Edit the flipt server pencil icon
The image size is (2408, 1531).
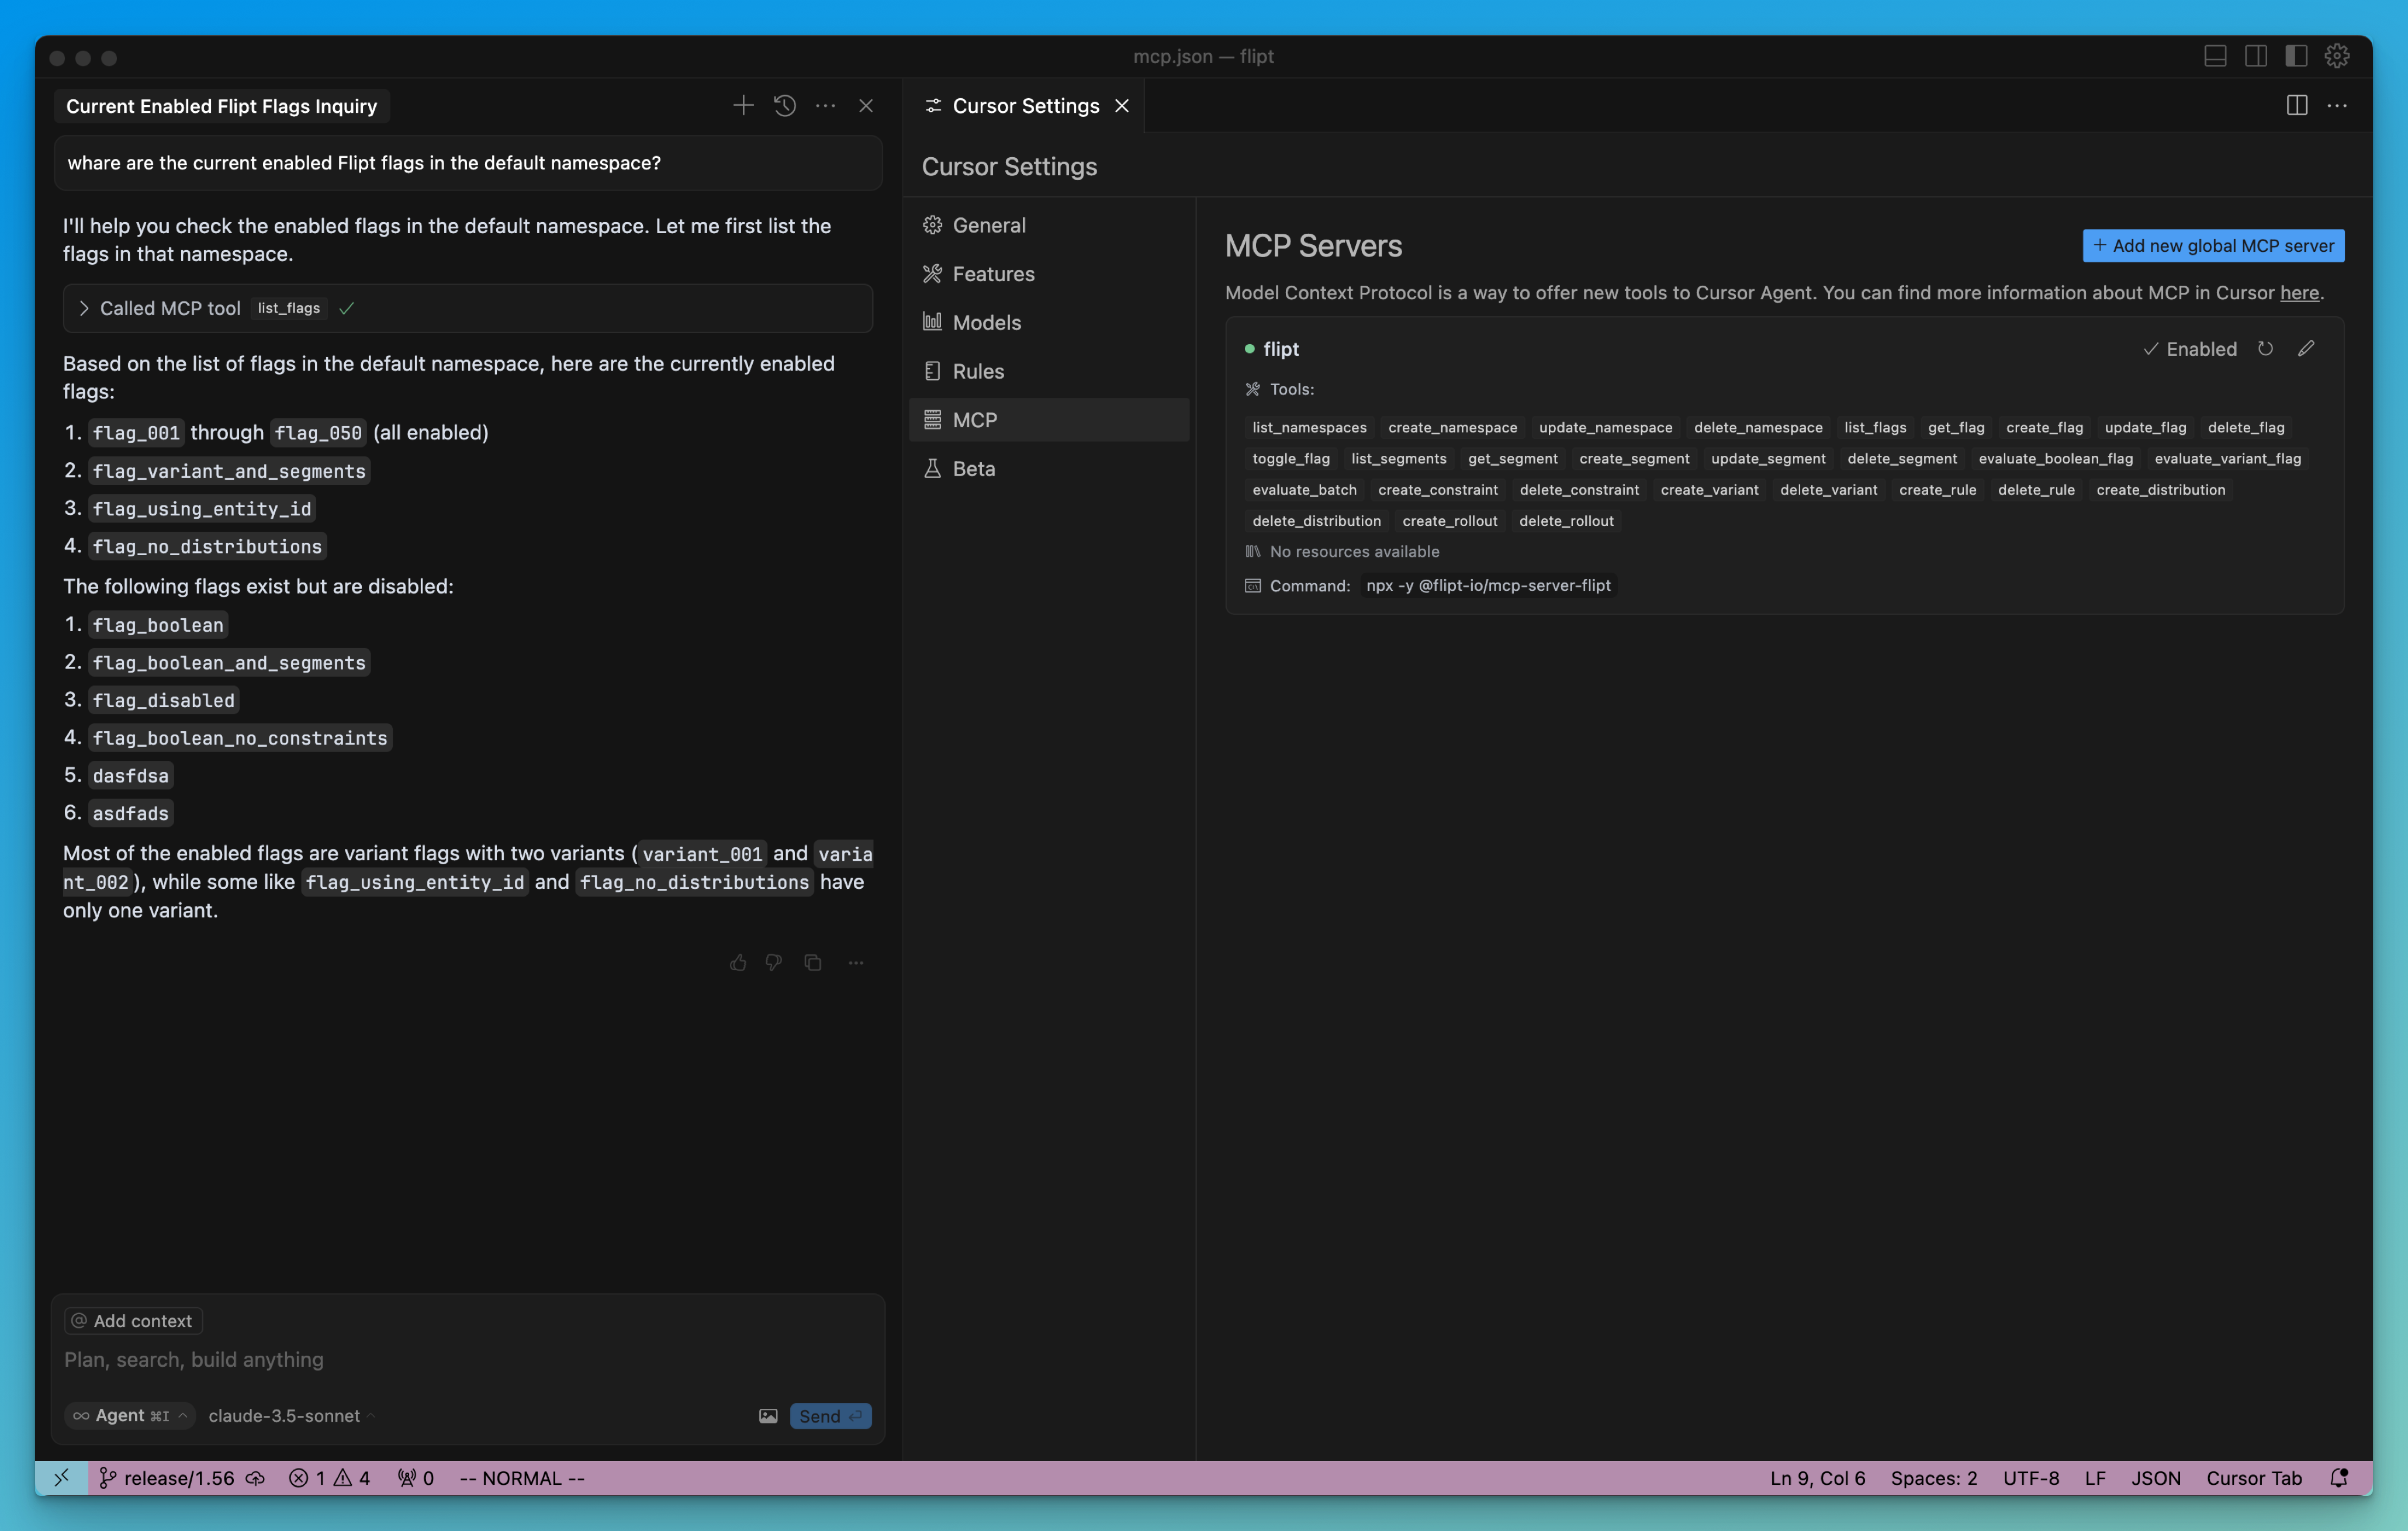click(2306, 349)
